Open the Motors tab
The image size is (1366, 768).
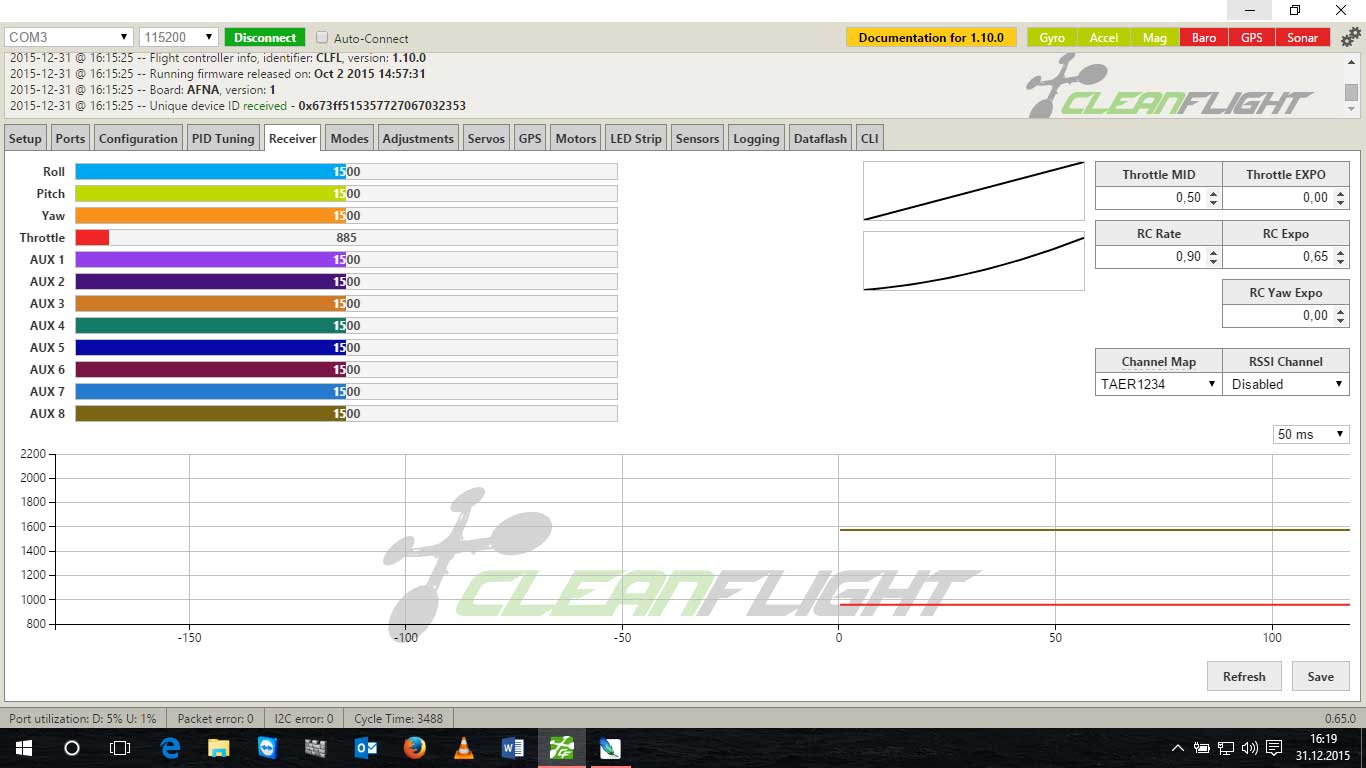click(575, 139)
